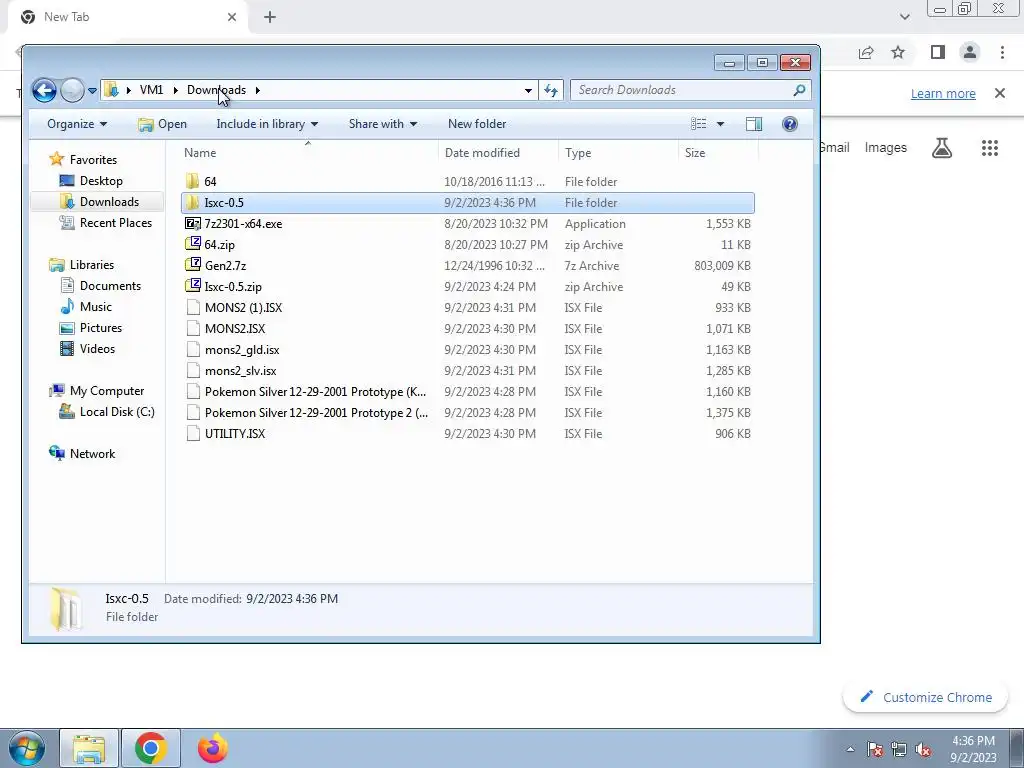Sort by Name column header

click(x=200, y=153)
